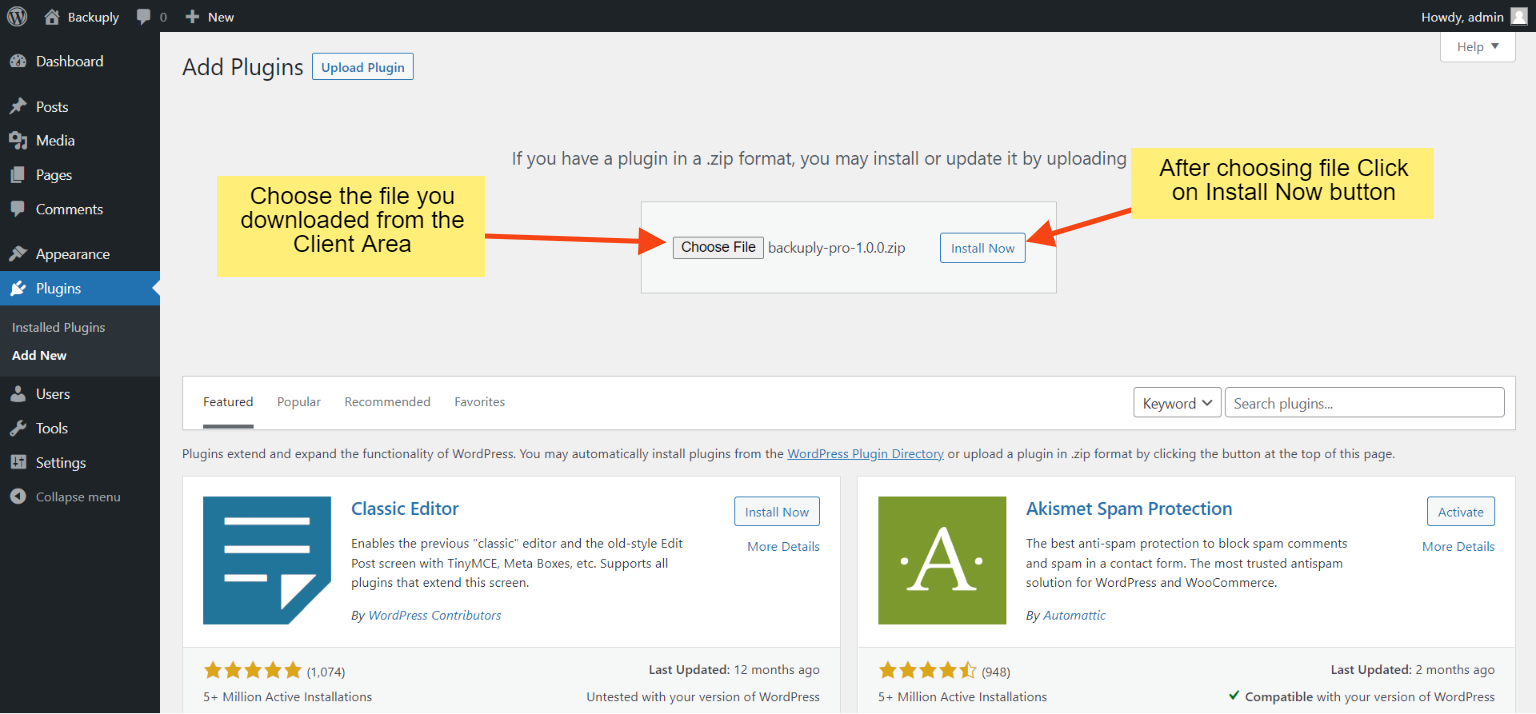1536x714 pixels.
Task: Expand the Help dropdown tab
Action: tap(1477, 47)
